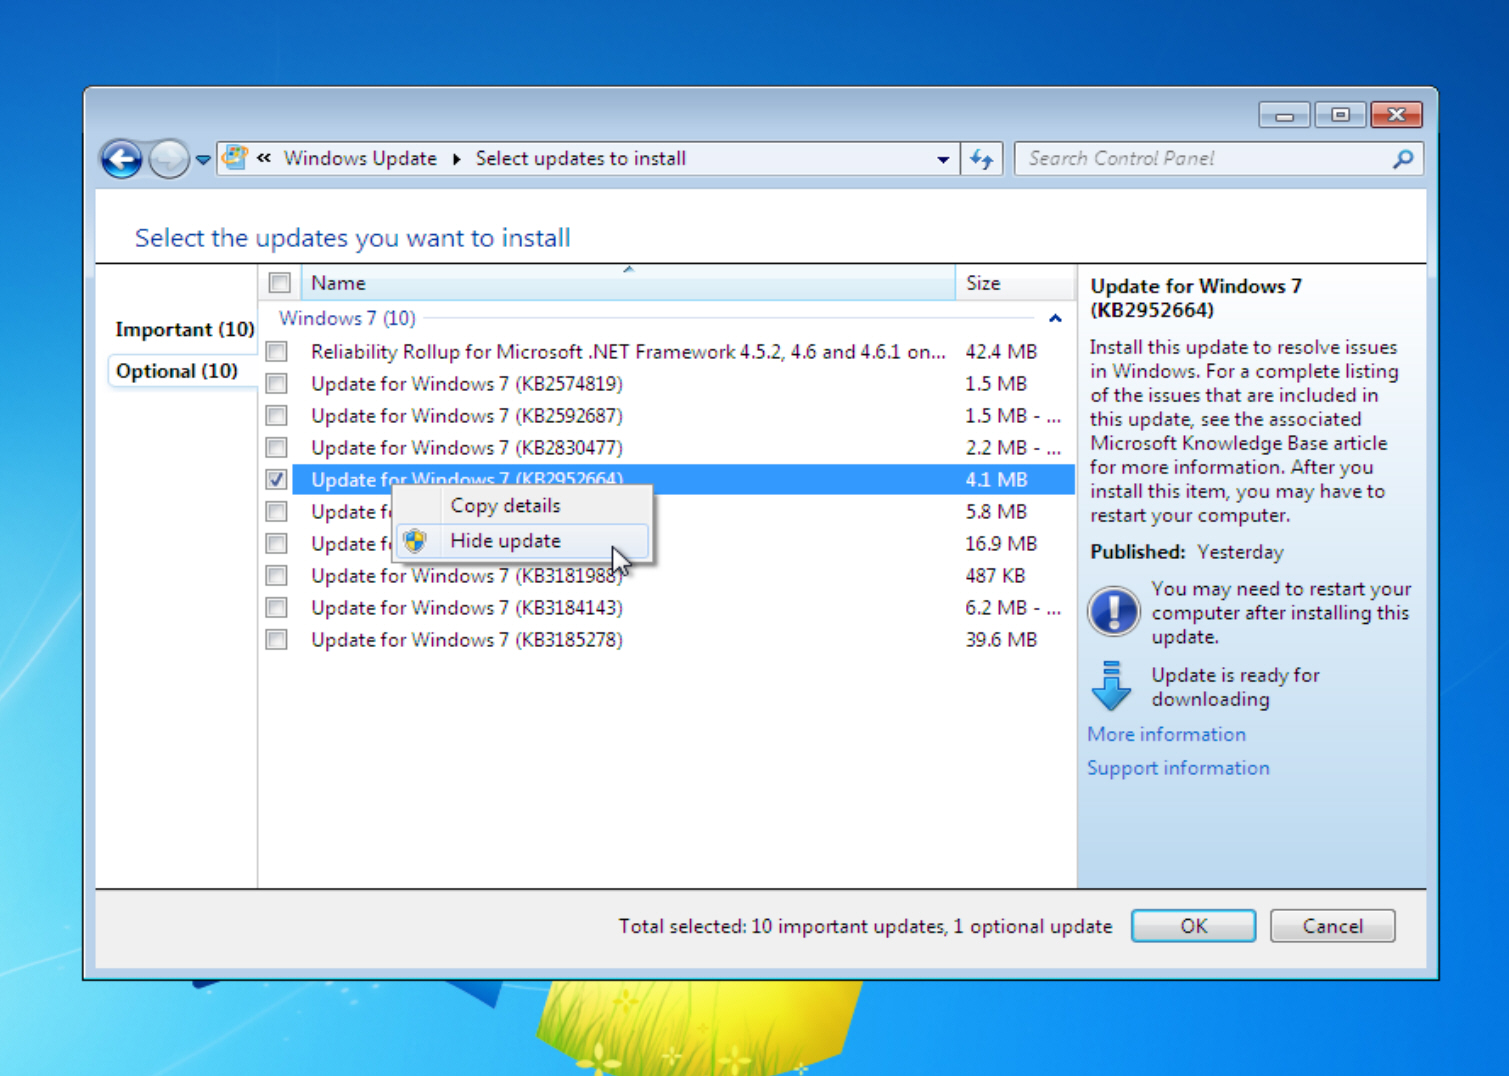Select the Reliability Rollup for .NET Framework row
The image size is (1509, 1076).
pos(683,351)
